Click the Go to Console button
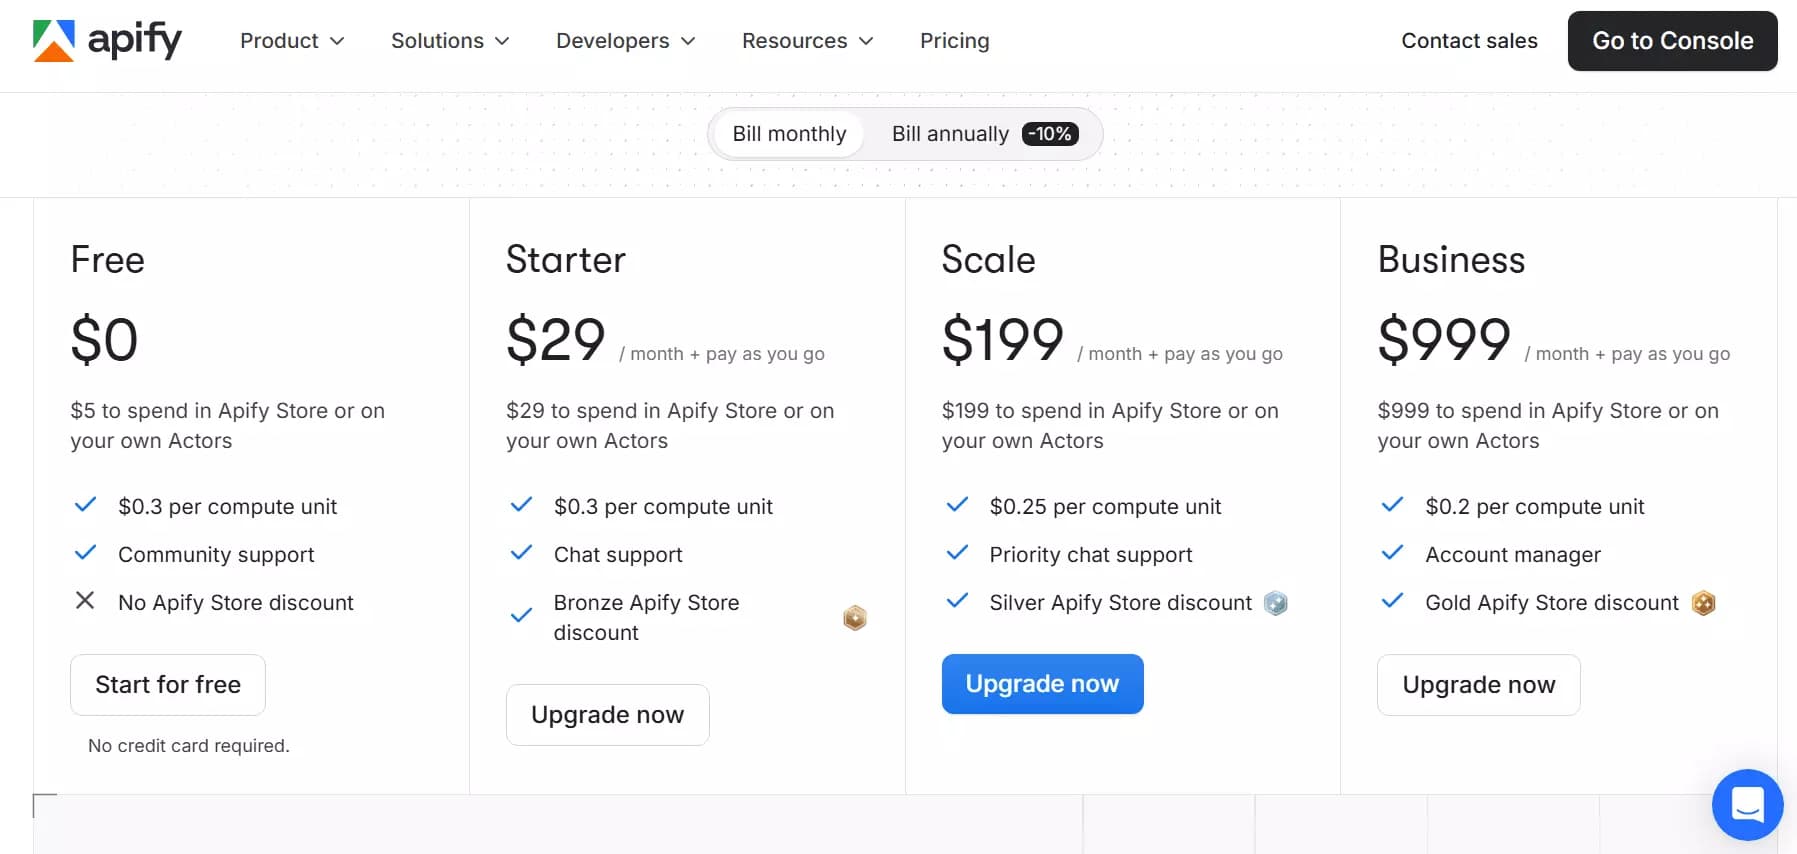 (x=1672, y=41)
